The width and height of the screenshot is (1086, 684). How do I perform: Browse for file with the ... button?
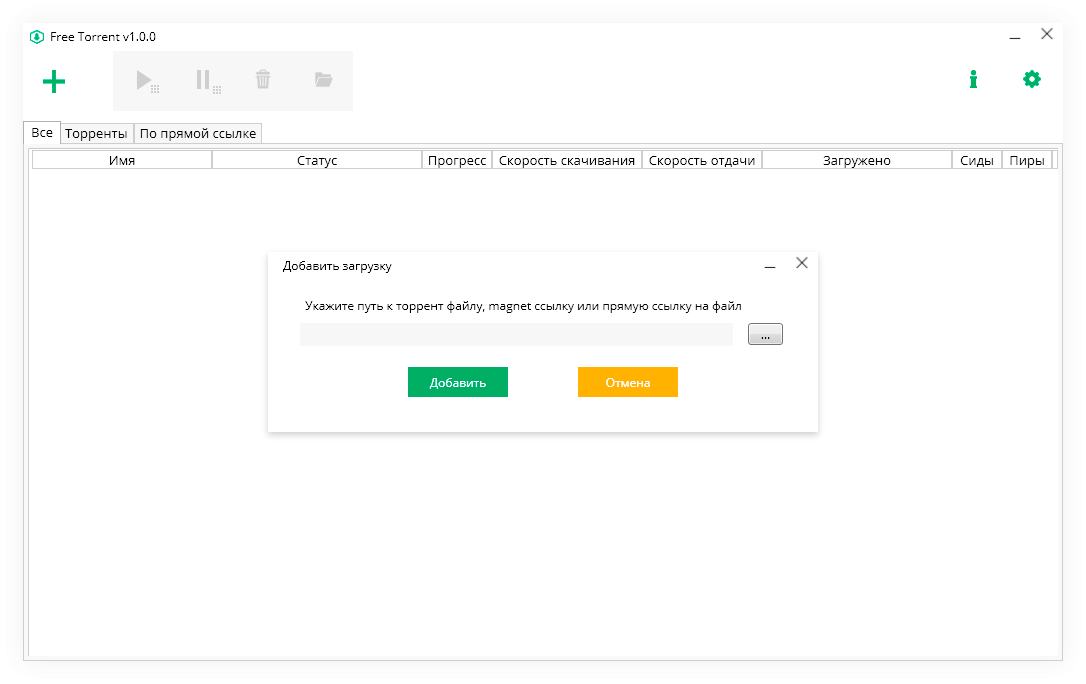(765, 334)
